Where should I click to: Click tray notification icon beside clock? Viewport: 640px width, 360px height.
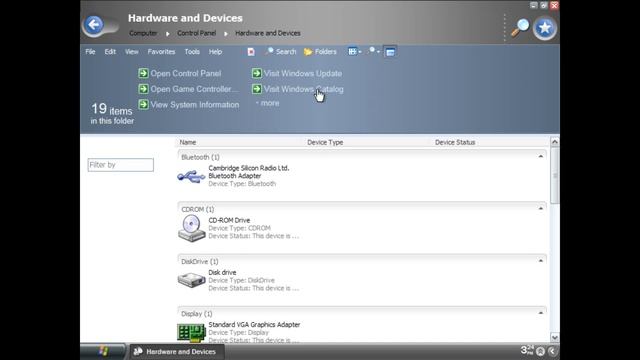(x=540, y=351)
